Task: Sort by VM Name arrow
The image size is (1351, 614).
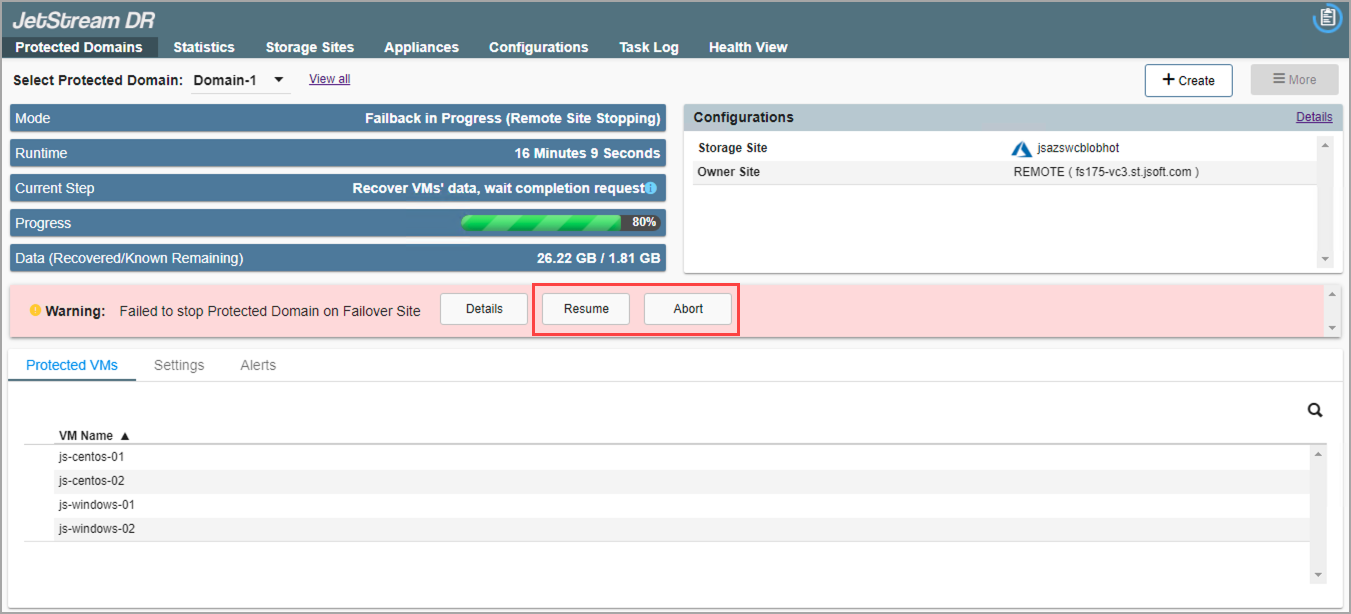Action: click(125, 436)
